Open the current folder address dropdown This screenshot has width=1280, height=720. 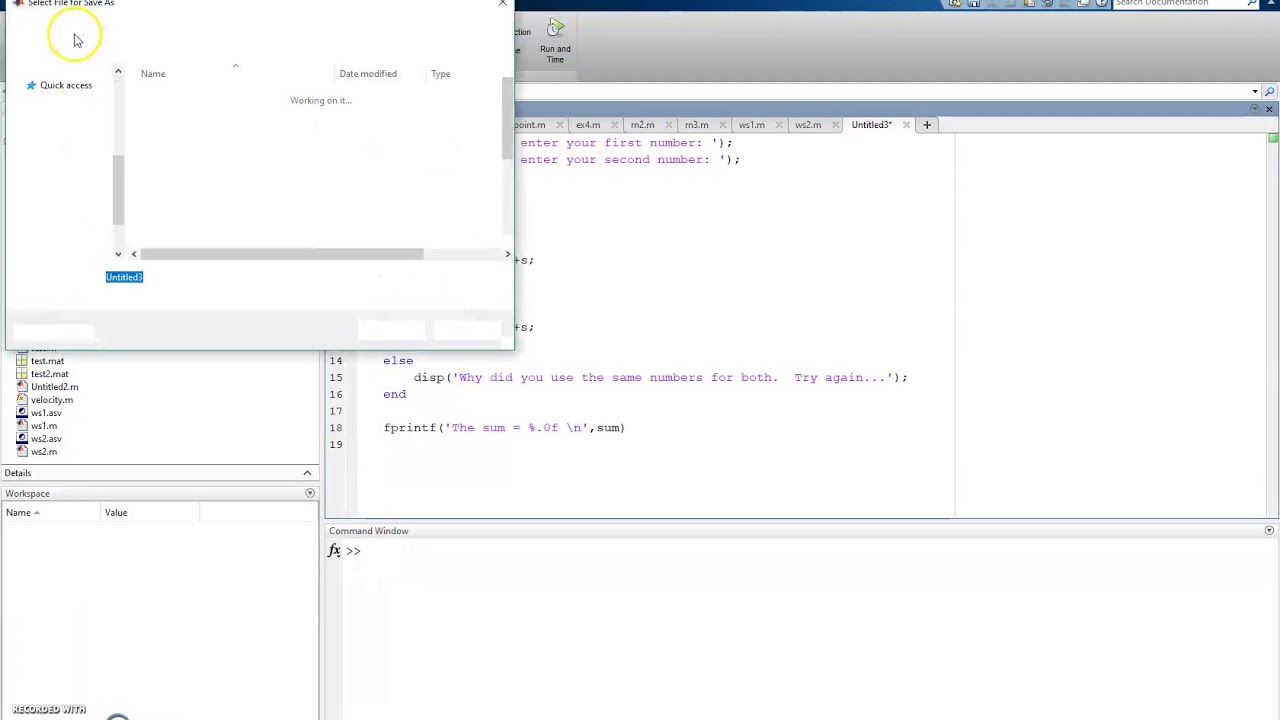click(1255, 92)
